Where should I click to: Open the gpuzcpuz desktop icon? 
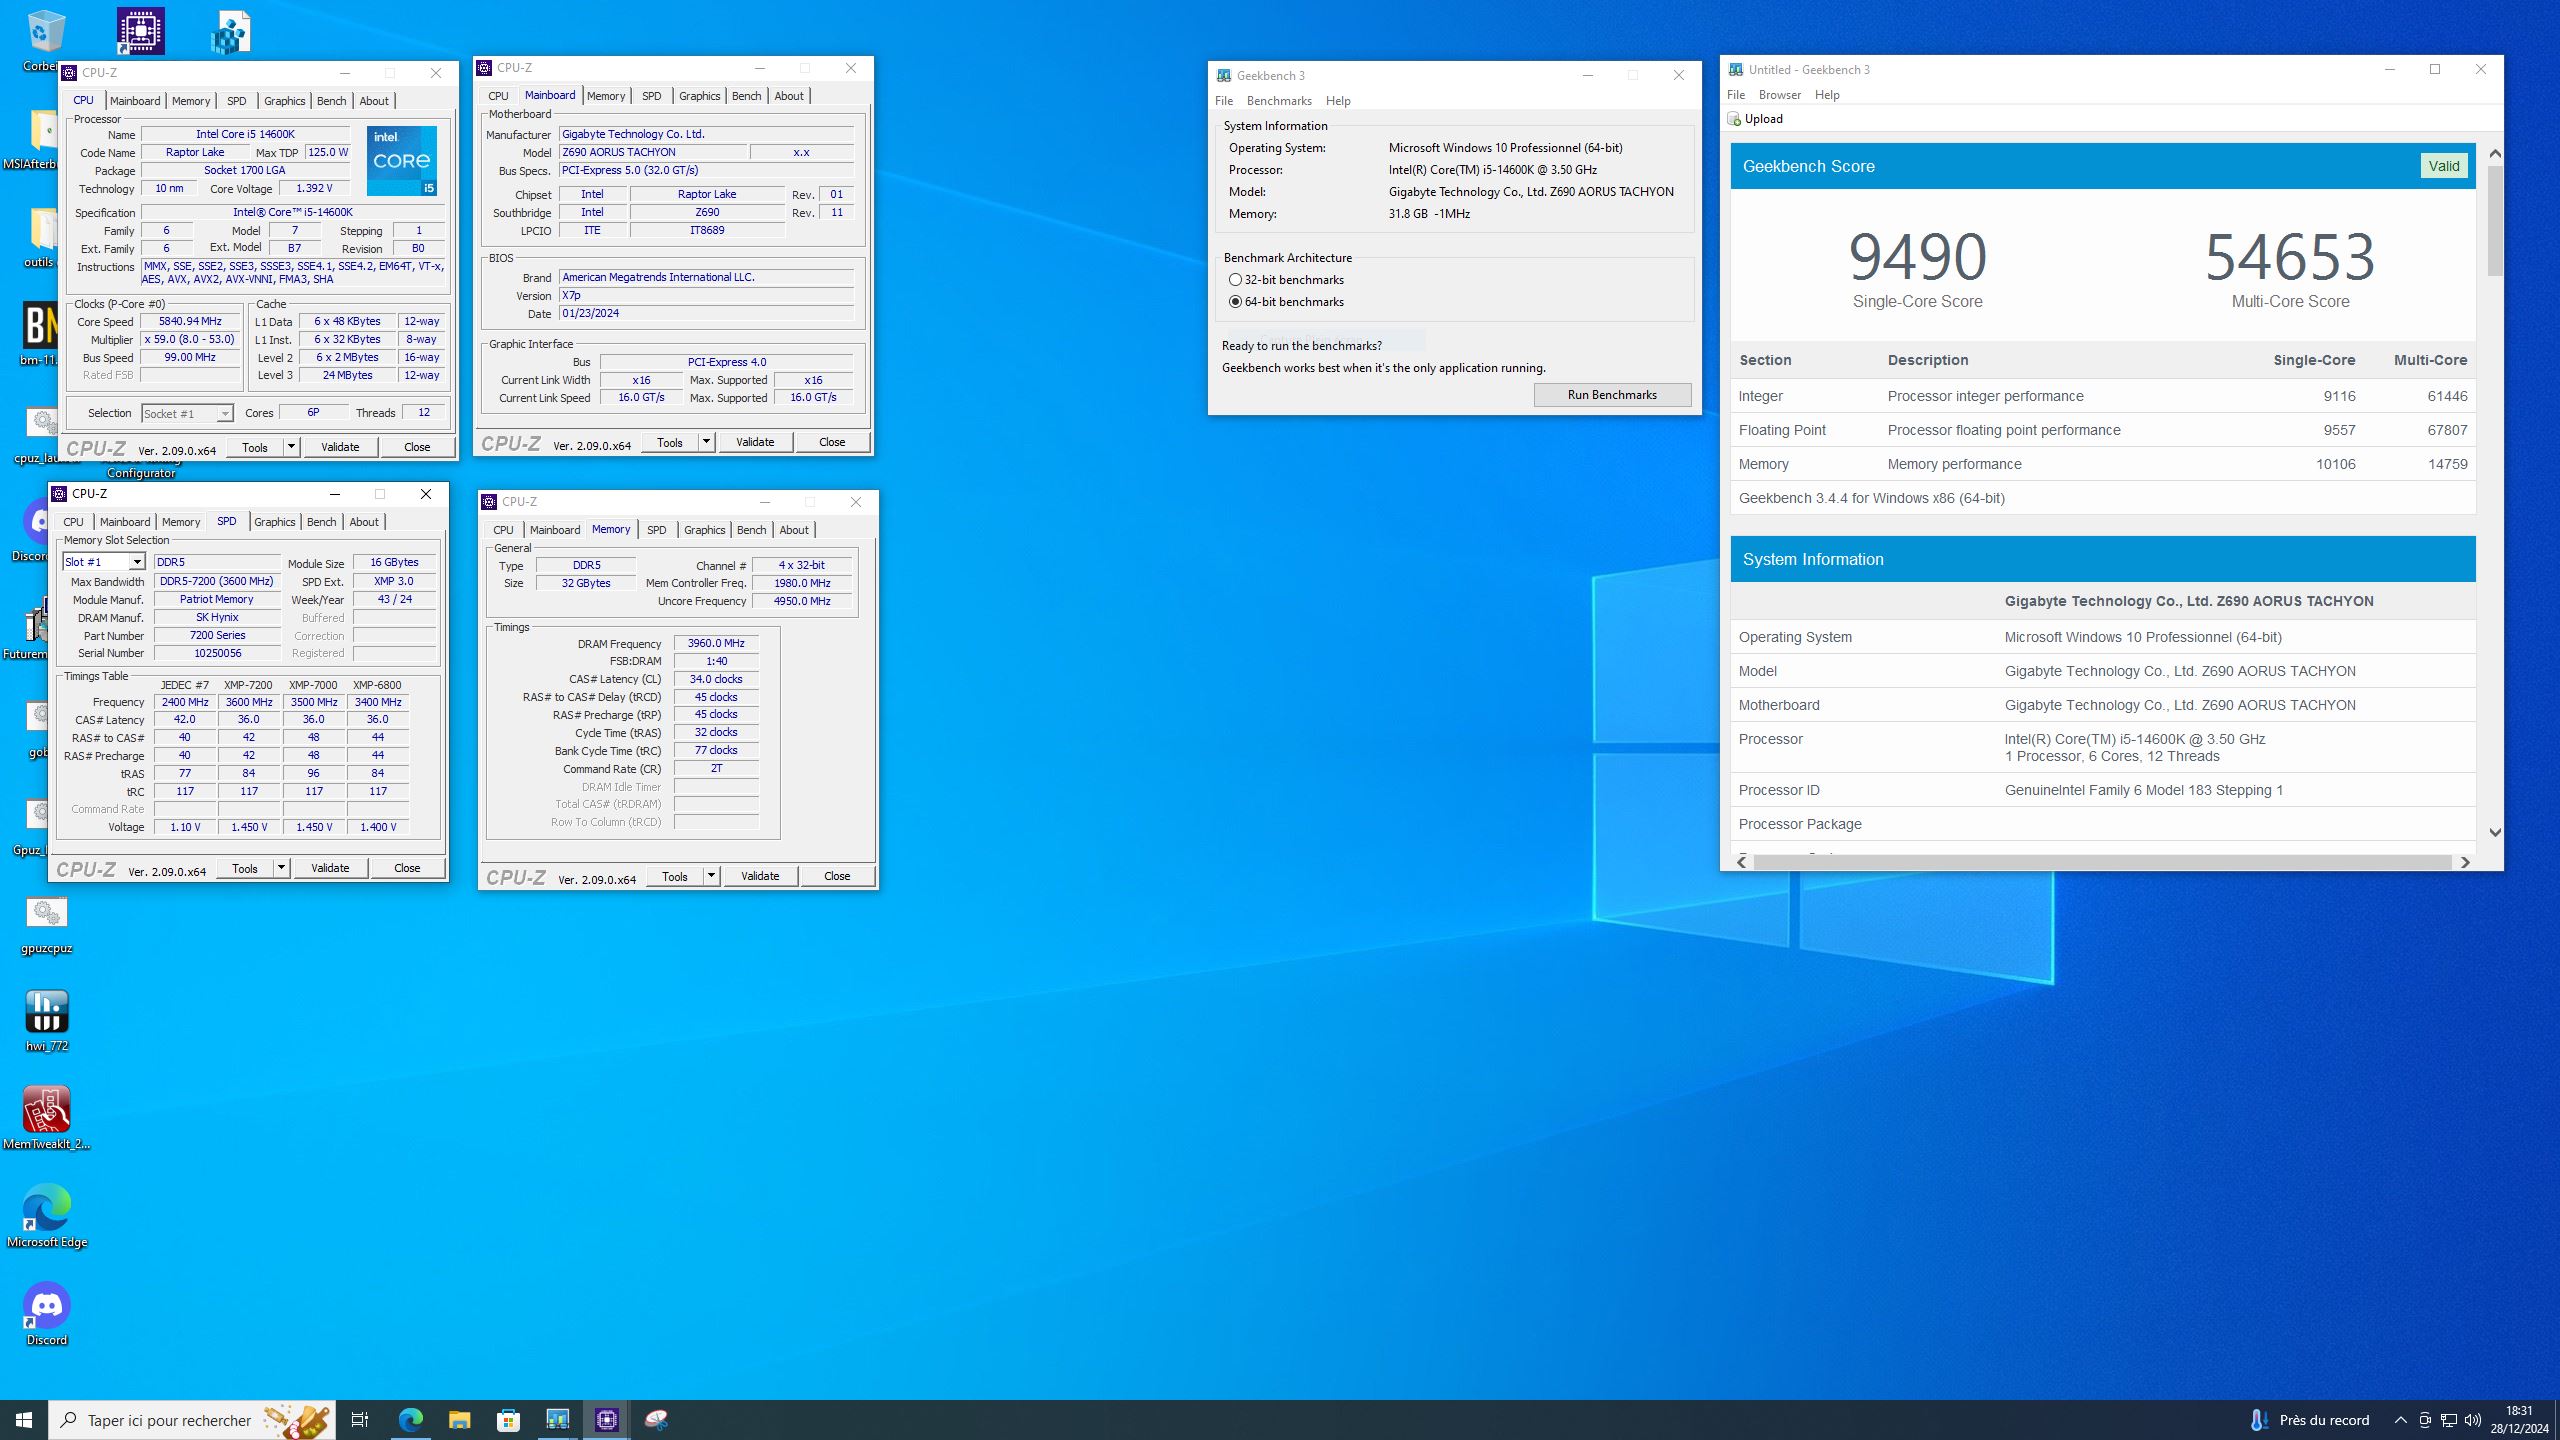pyautogui.click(x=46, y=914)
